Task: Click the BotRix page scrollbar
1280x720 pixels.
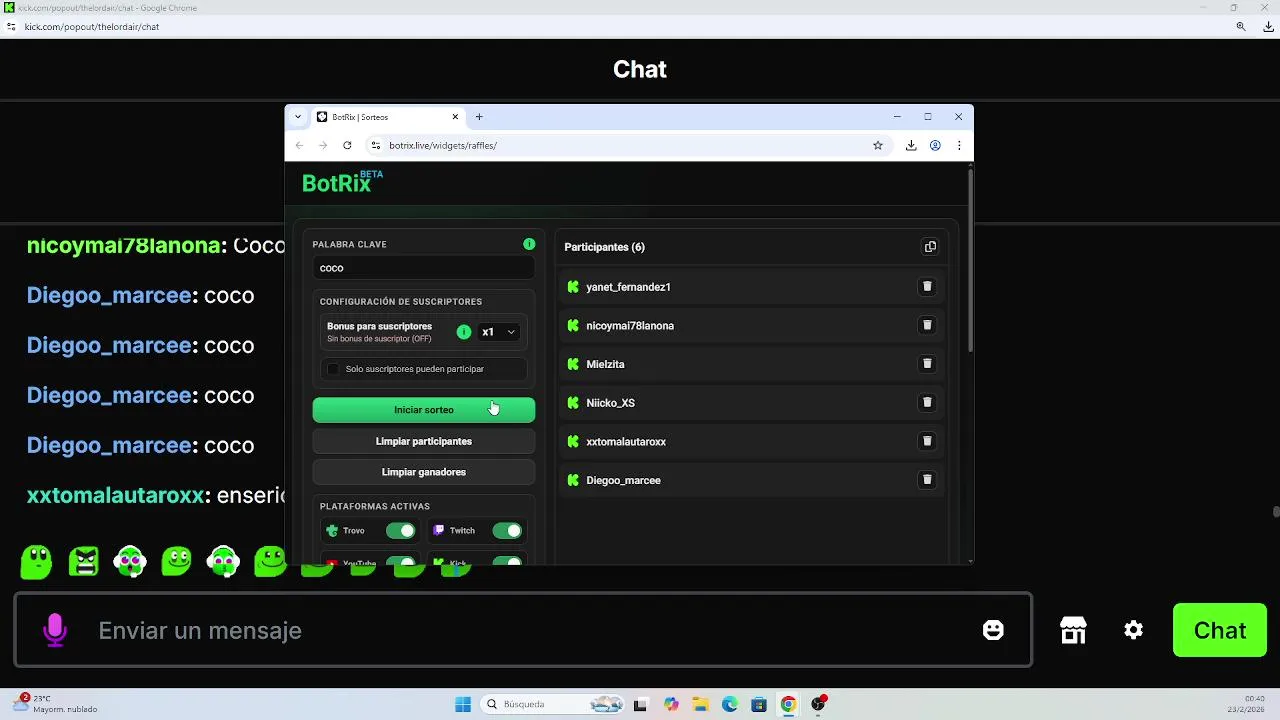Action: (969, 260)
